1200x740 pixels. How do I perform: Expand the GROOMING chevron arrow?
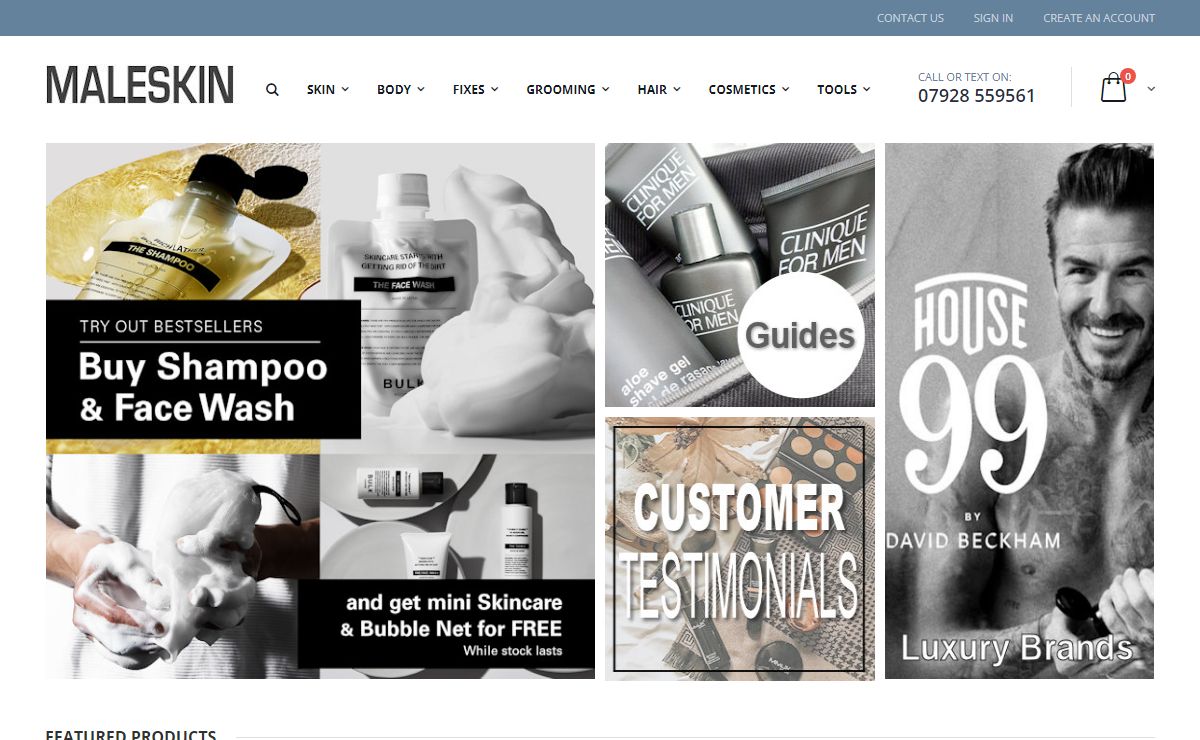pos(605,89)
